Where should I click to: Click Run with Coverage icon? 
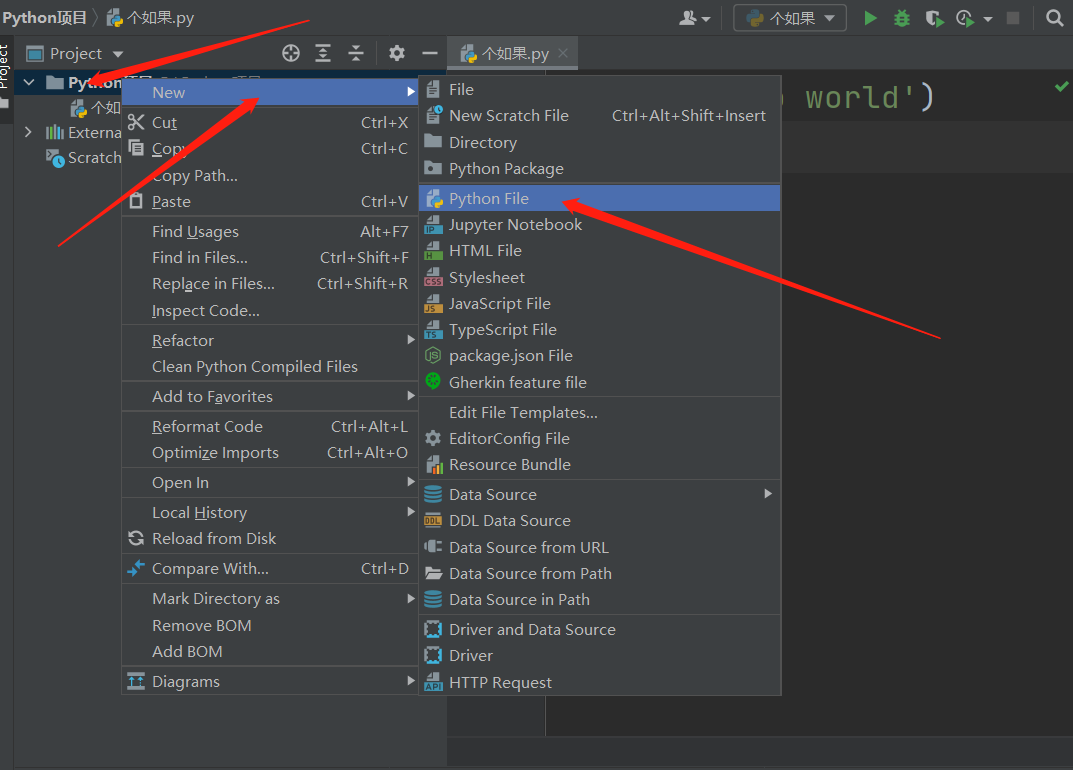coord(934,18)
